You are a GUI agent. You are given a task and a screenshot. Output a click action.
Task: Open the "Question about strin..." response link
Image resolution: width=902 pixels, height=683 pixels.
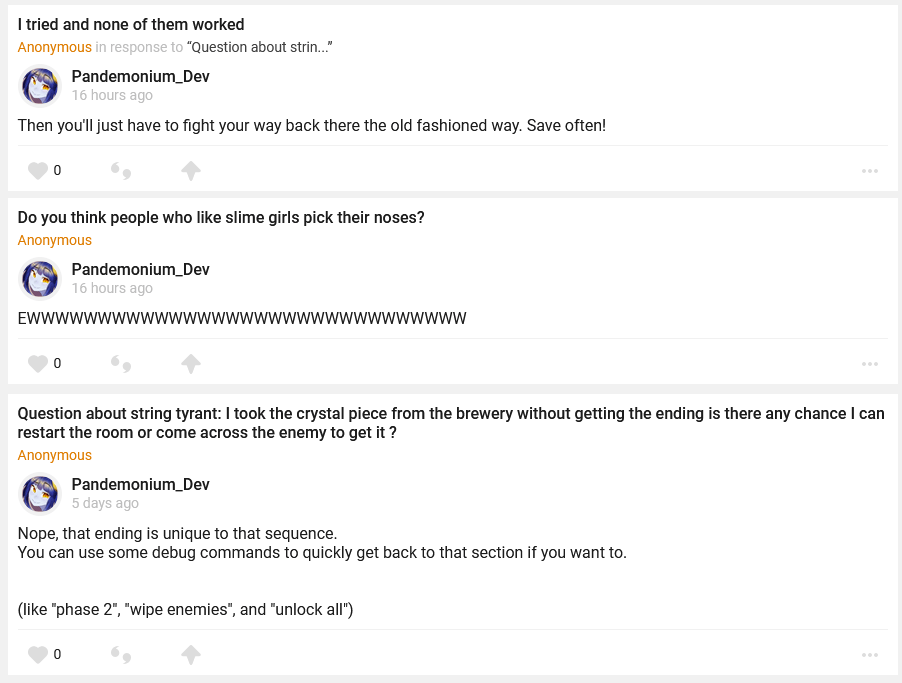coord(260,47)
